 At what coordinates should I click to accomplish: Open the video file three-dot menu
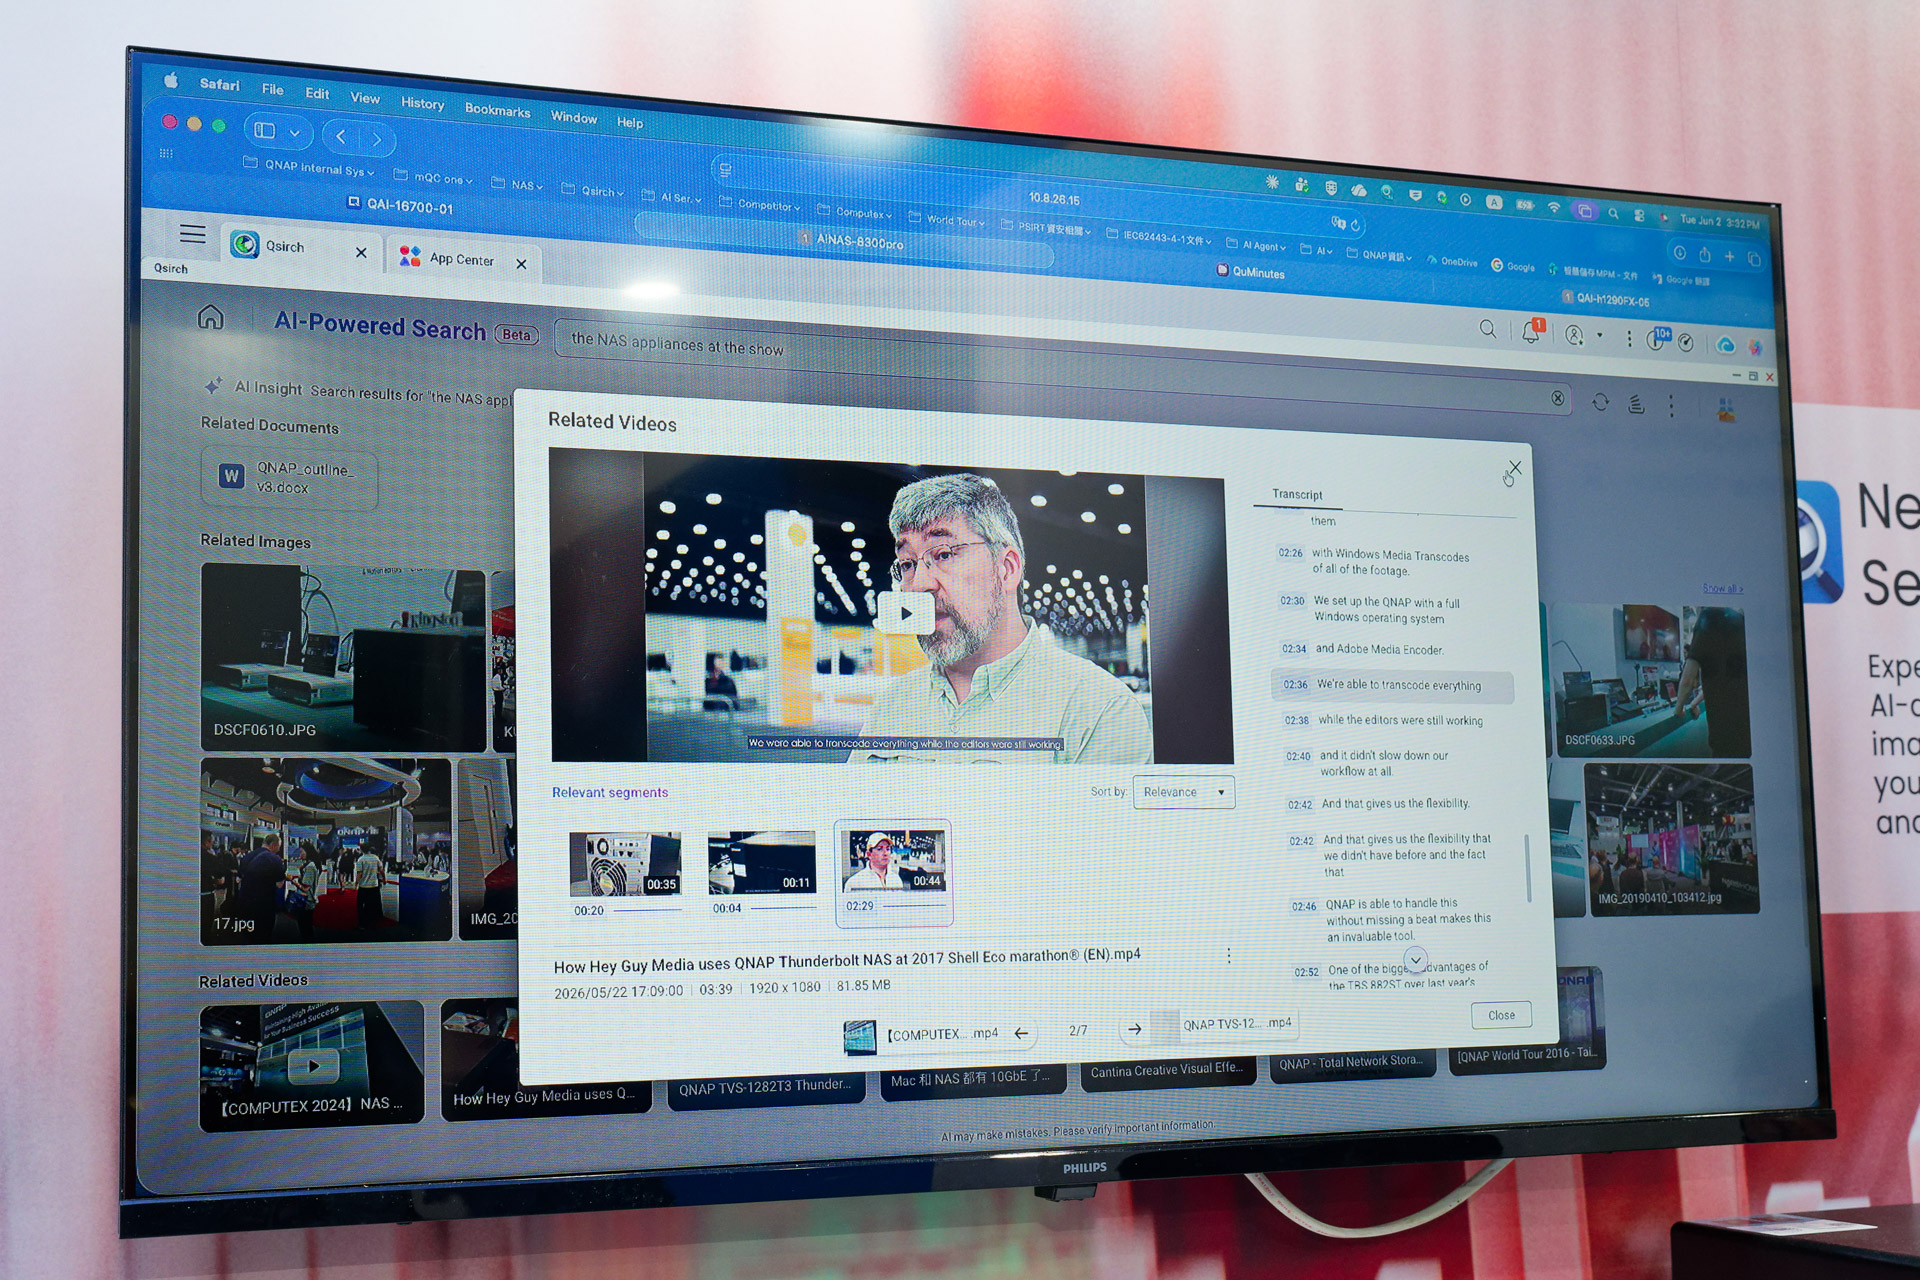pos(1229,956)
